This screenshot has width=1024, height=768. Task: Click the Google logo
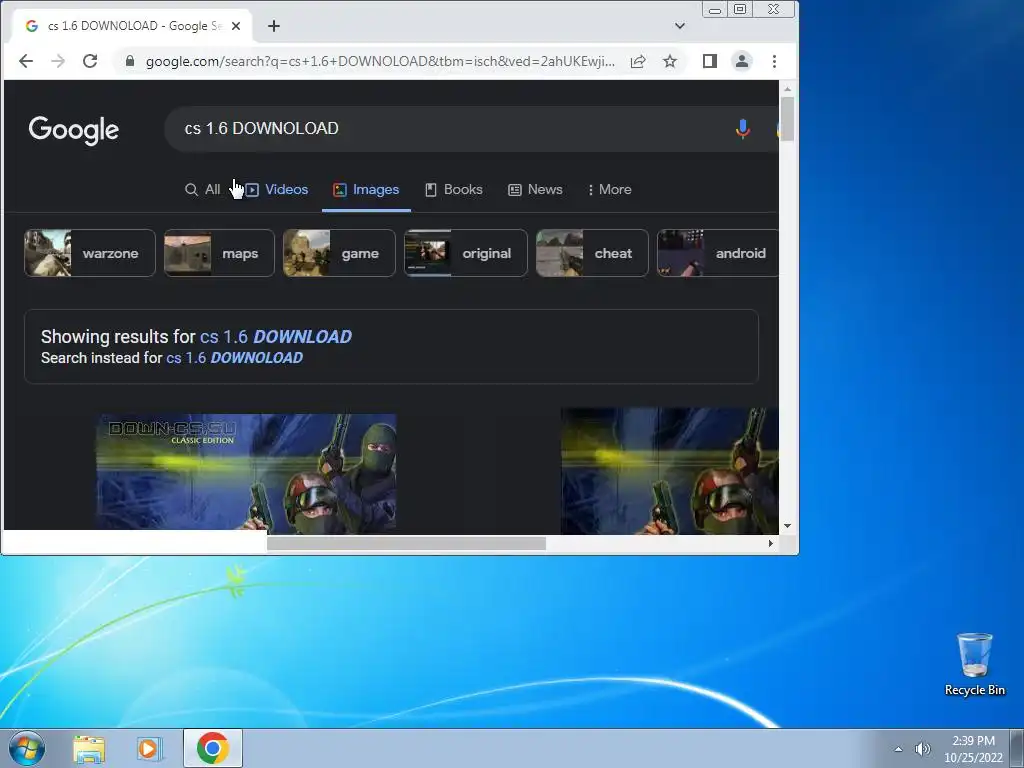pos(74,130)
